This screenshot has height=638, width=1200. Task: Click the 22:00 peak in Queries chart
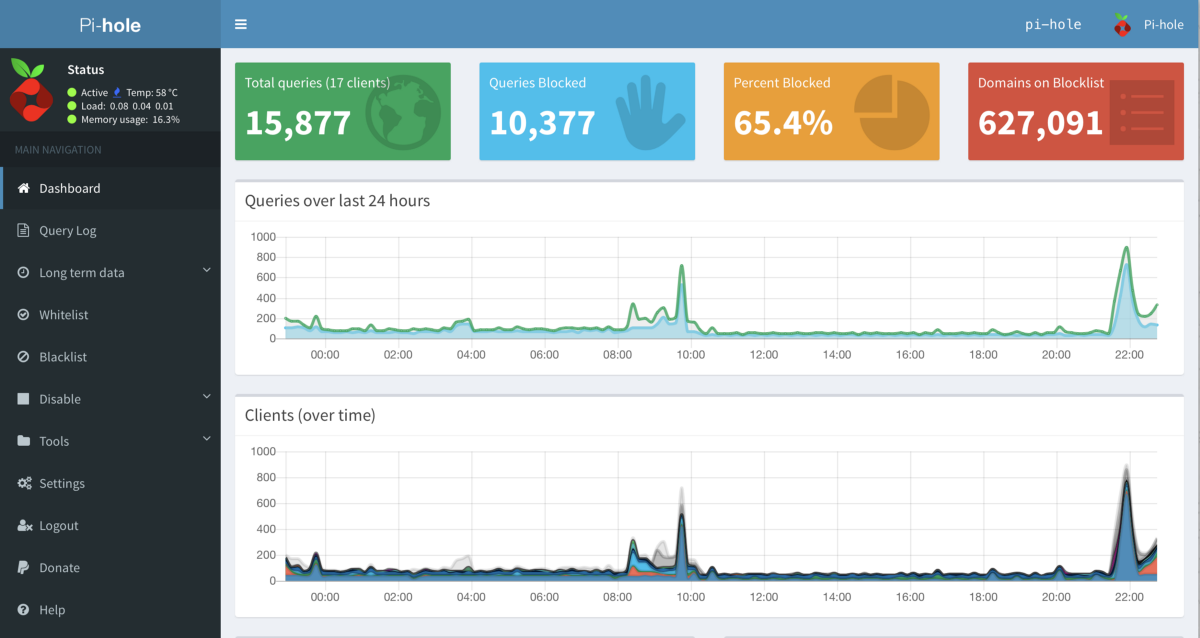point(1127,248)
